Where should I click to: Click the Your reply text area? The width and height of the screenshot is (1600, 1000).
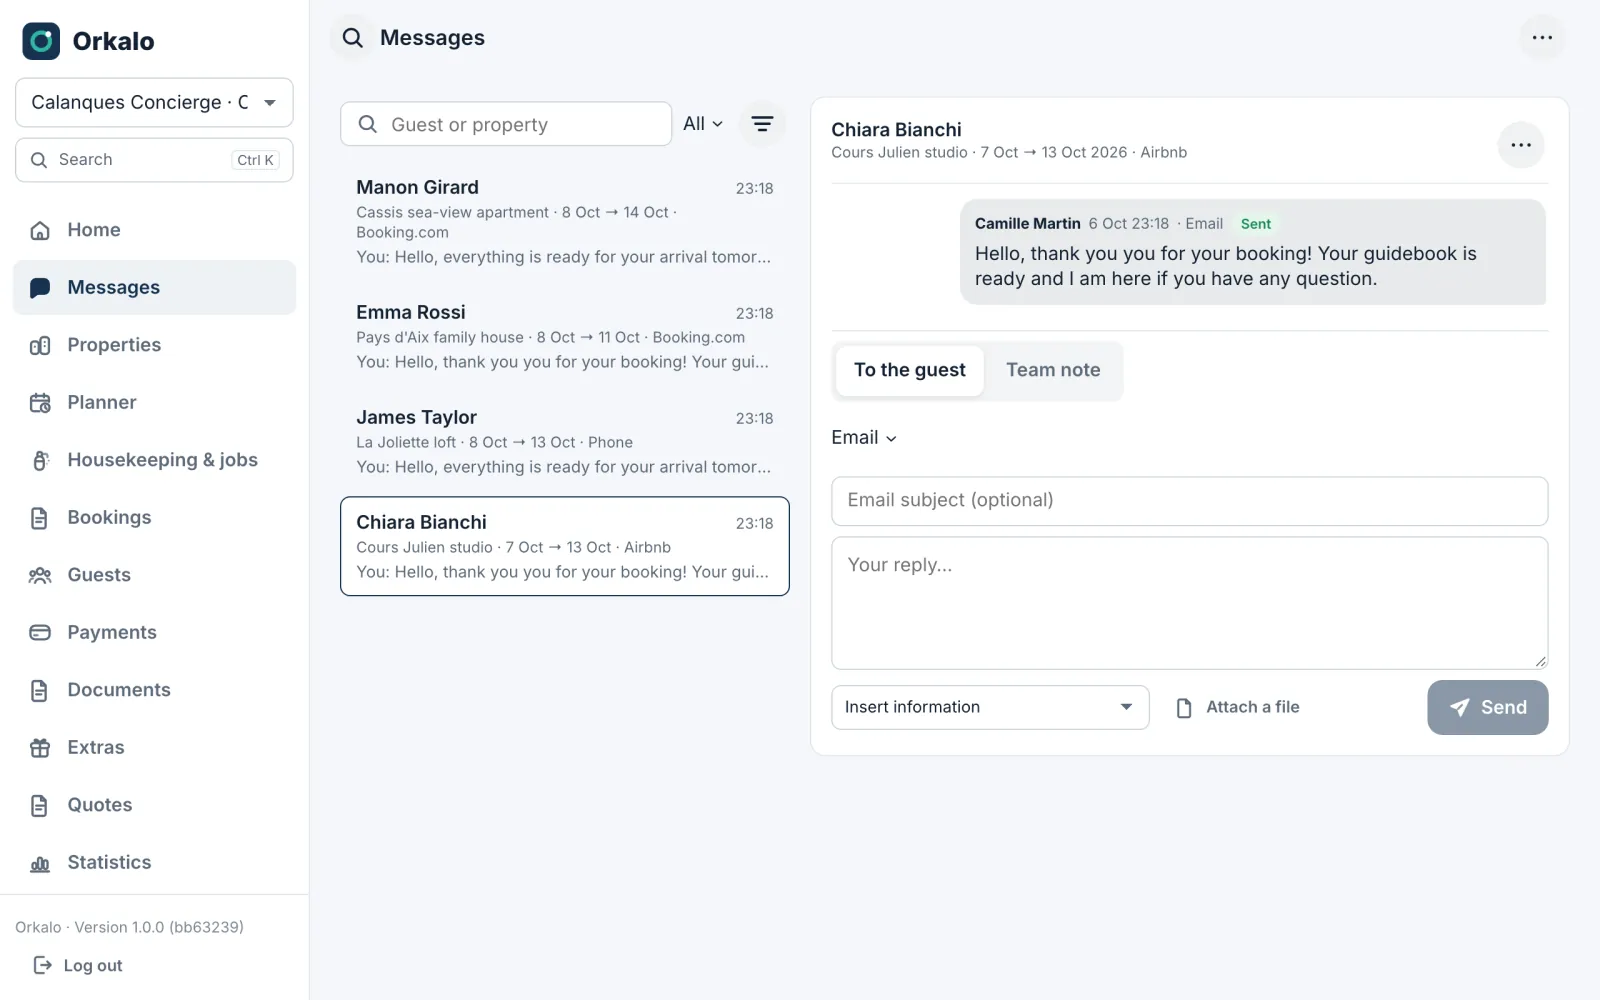pos(1189,603)
